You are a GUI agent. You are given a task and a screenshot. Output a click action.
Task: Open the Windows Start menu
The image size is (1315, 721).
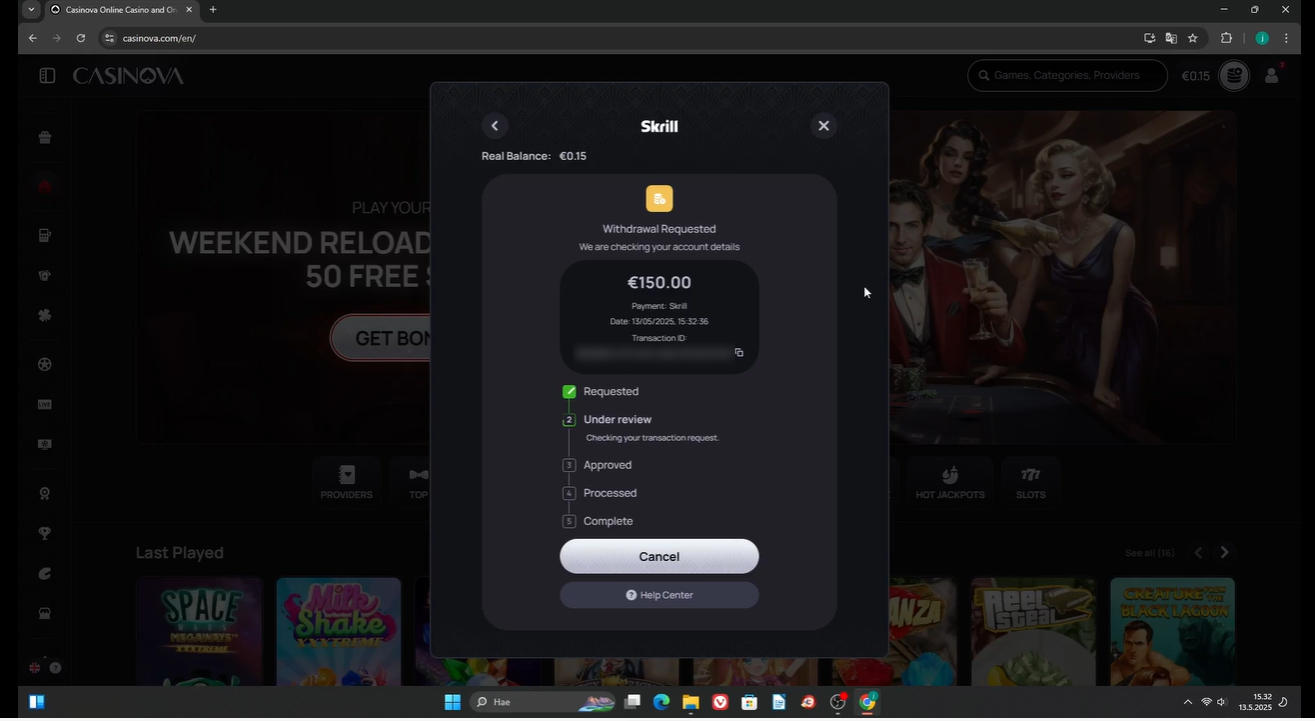click(x=452, y=702)
